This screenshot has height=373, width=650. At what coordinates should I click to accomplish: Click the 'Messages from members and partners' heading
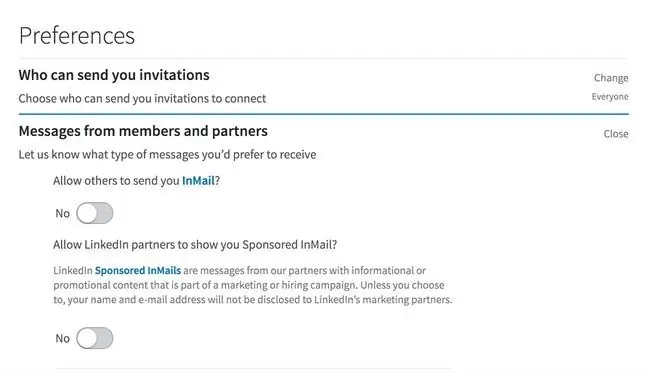click(x=143, y=131)
